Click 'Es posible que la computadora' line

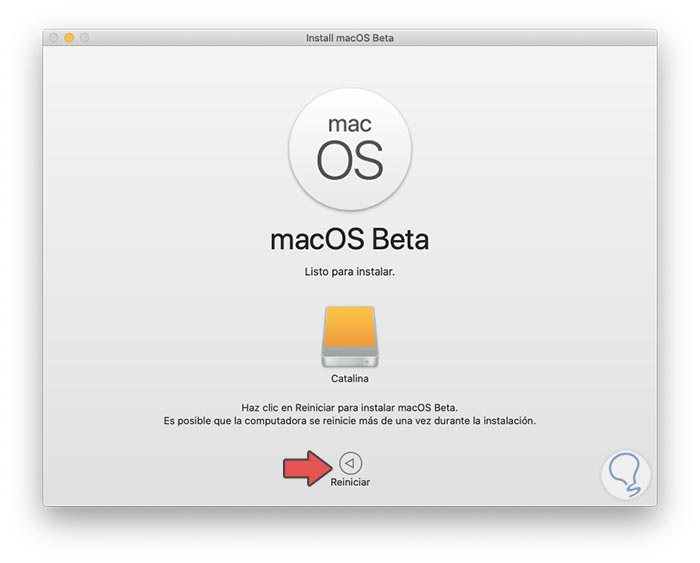click(350, 421)
